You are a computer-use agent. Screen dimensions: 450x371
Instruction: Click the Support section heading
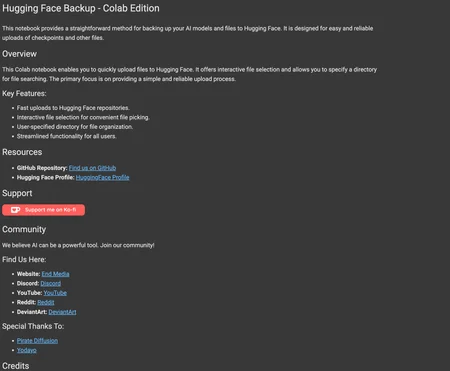[x=17, y=194]
